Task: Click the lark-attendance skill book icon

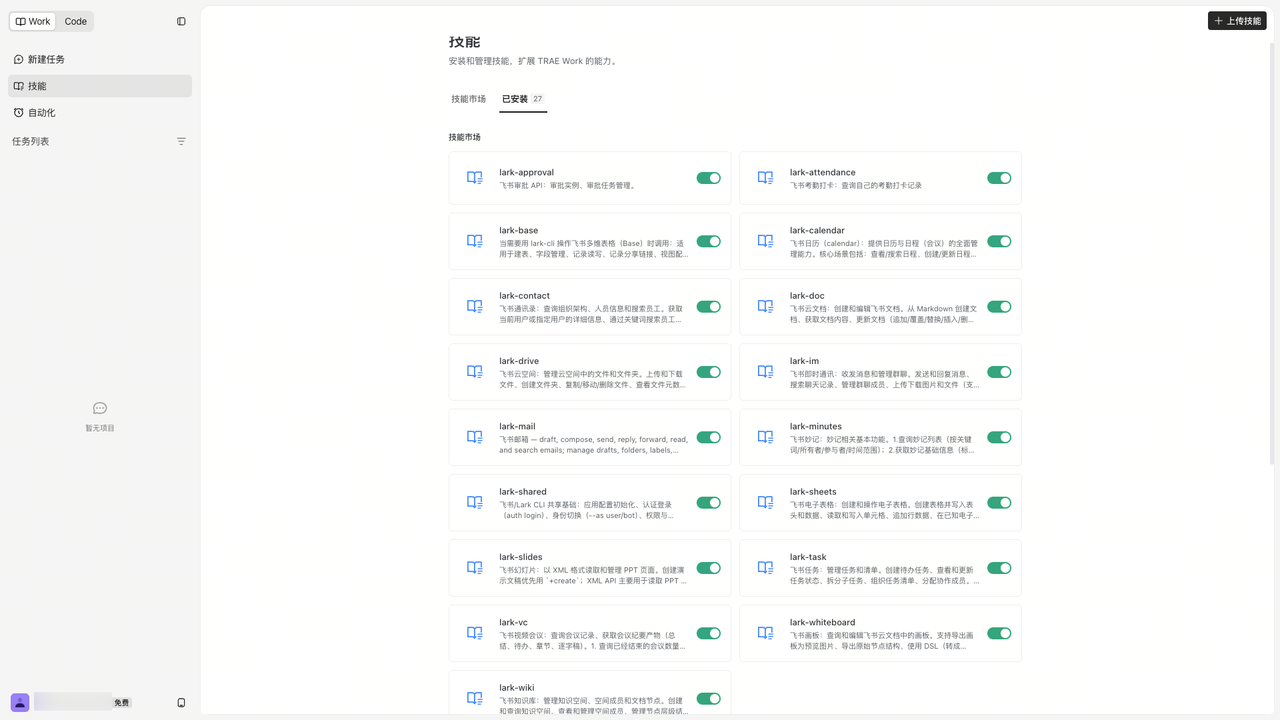Action: pyautogui.click(x=765, y=178)
